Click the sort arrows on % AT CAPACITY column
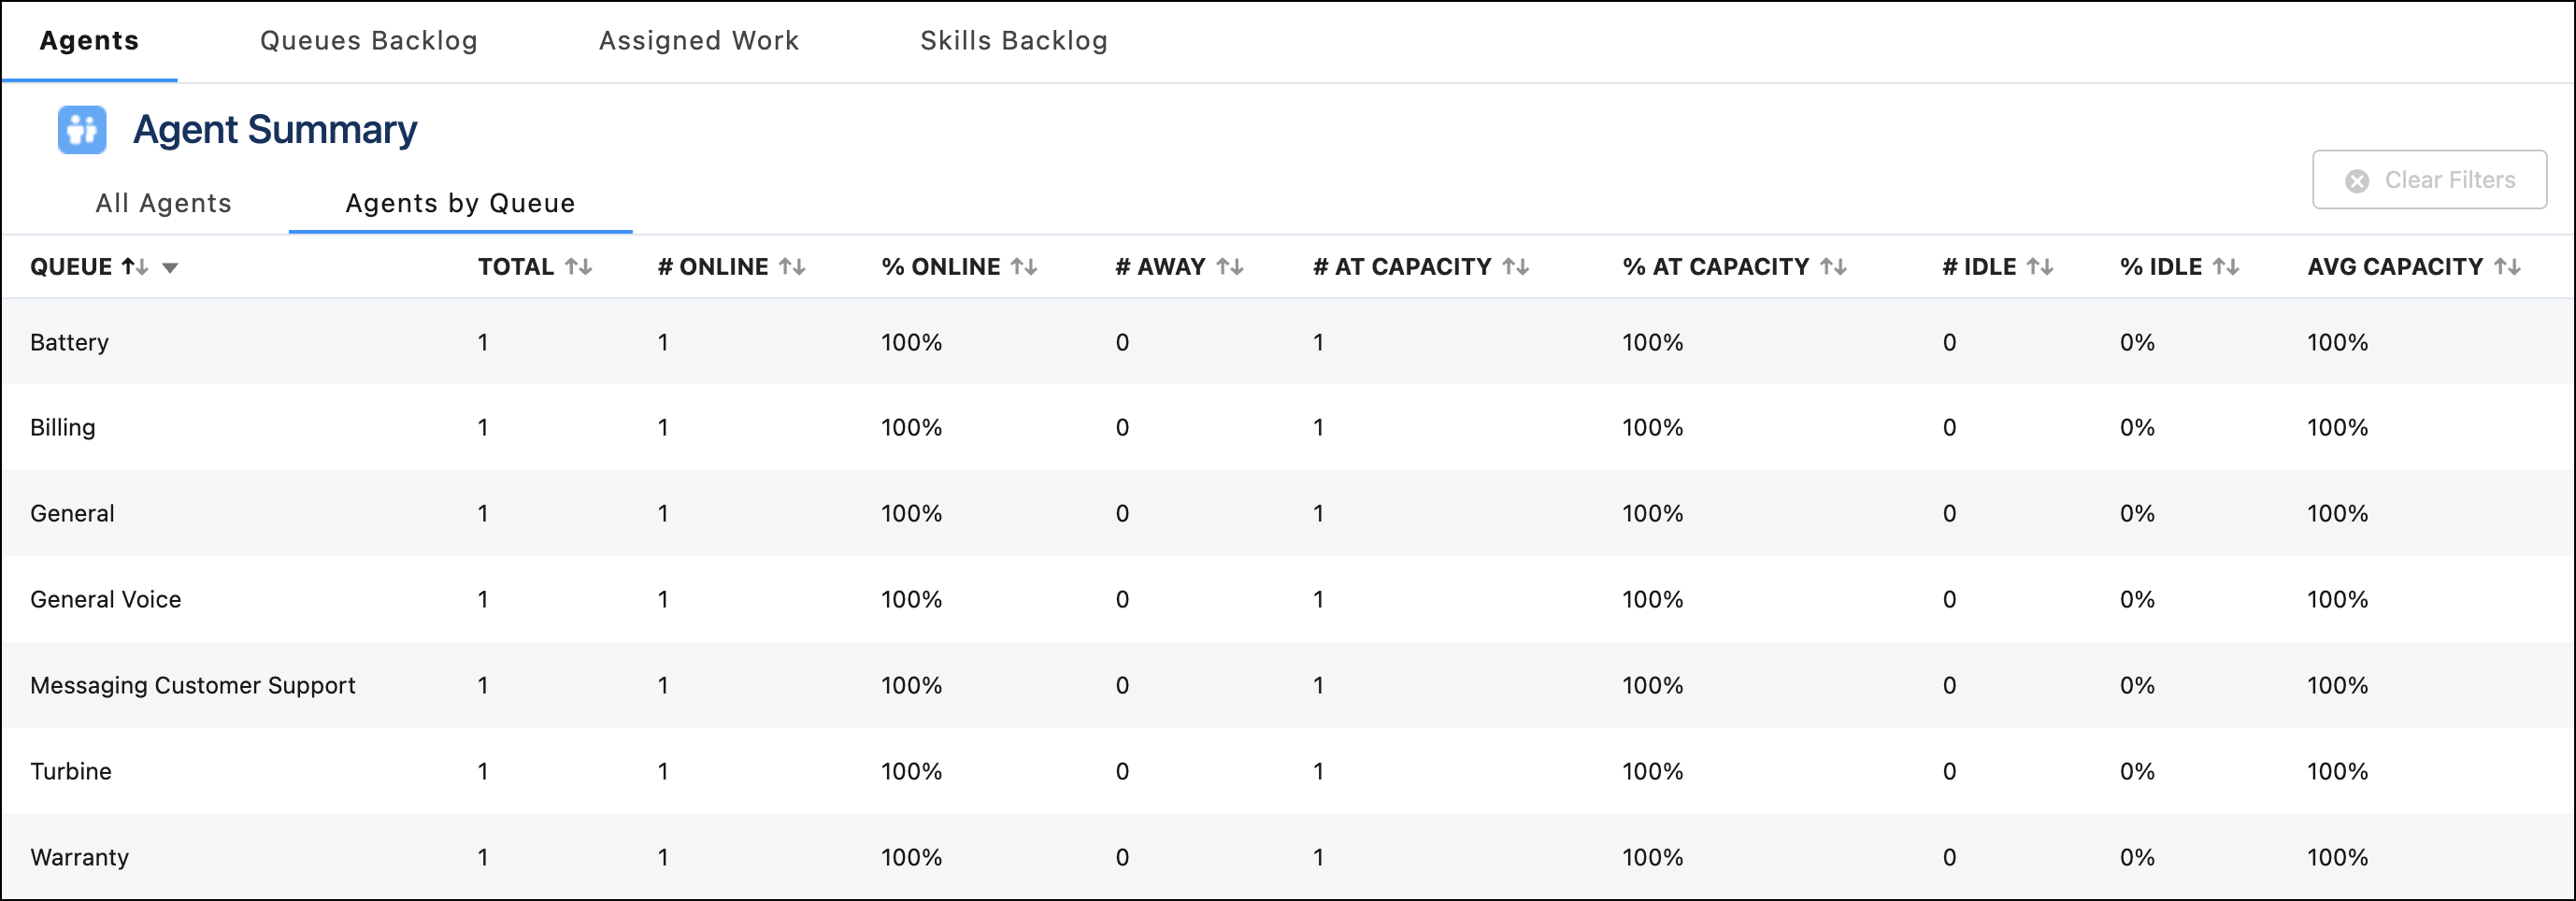 point(1833,266)
